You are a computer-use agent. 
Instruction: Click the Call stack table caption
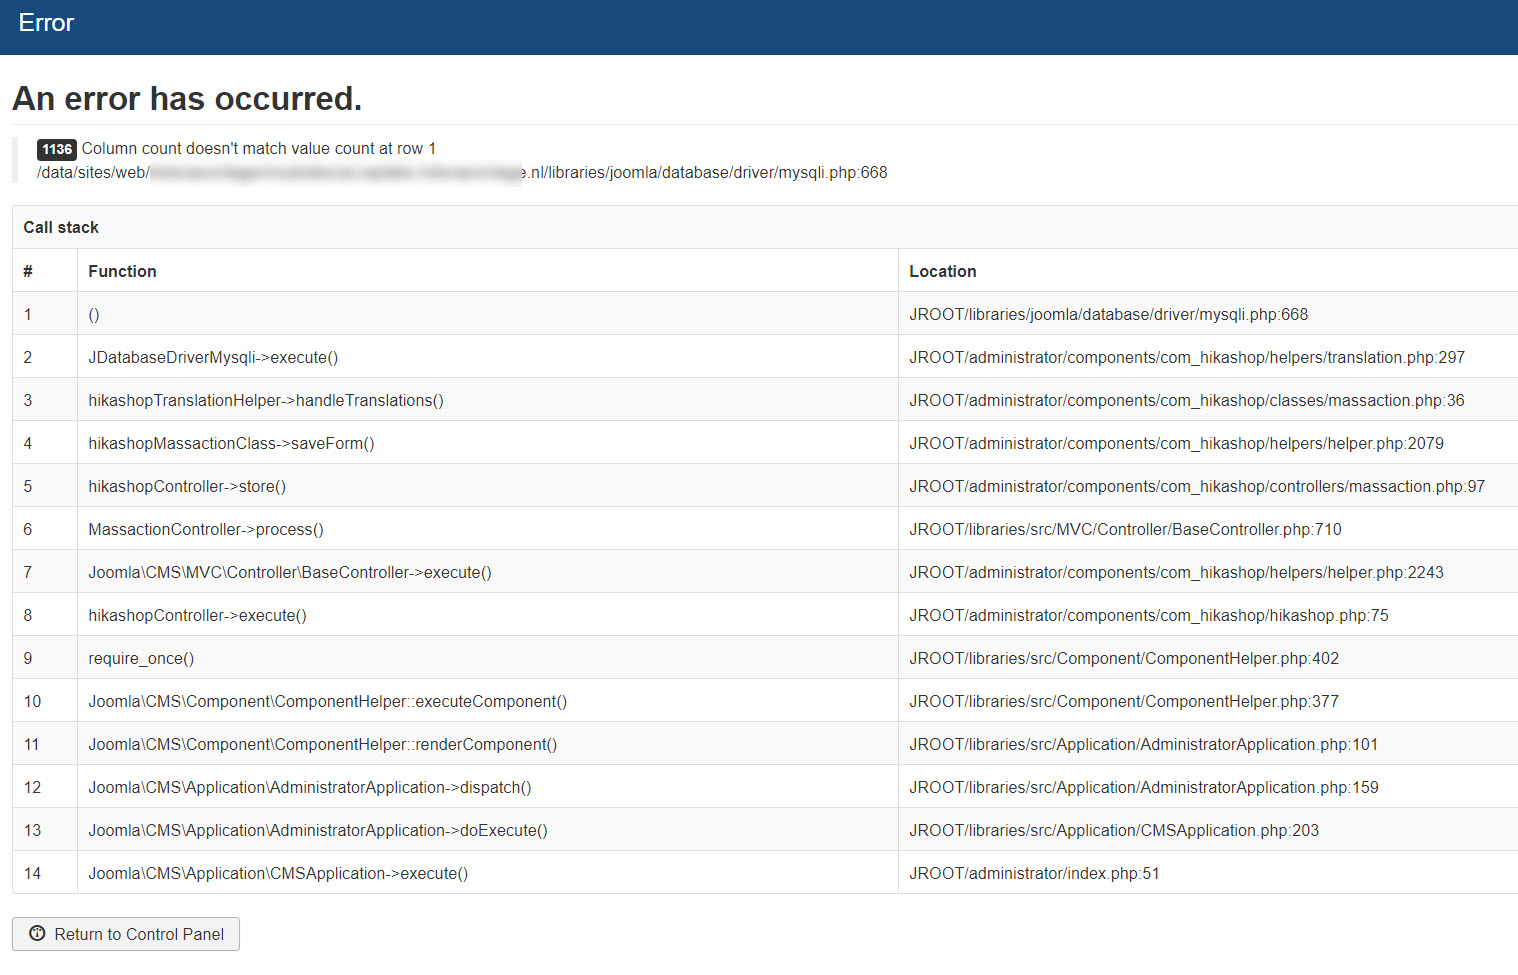click(x=61, y=228)
